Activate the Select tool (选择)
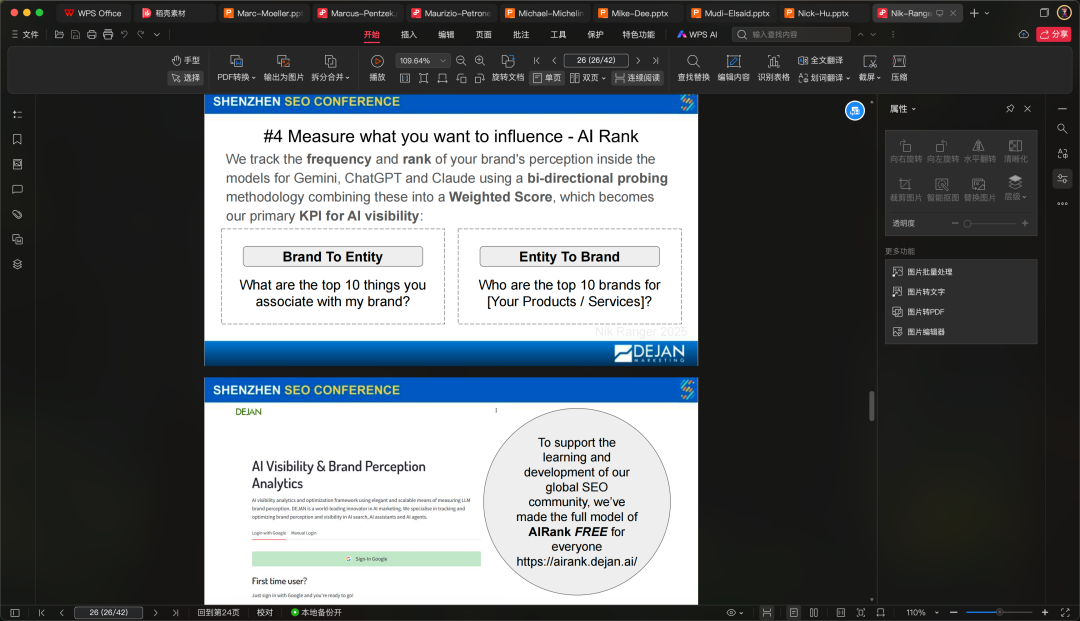Image resolution: width=1080 pixels, height=621 pixels. pyautogui.click(x=185, y=78)
